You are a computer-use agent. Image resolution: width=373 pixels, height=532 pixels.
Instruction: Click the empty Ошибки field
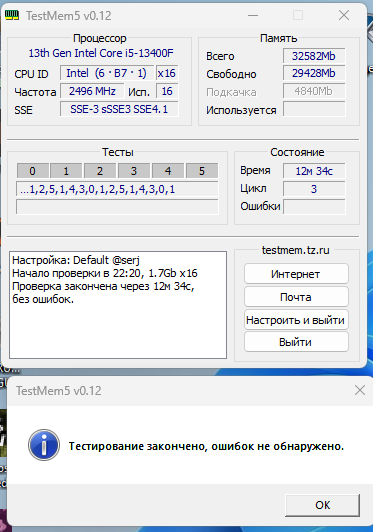[x=314, y=207]
